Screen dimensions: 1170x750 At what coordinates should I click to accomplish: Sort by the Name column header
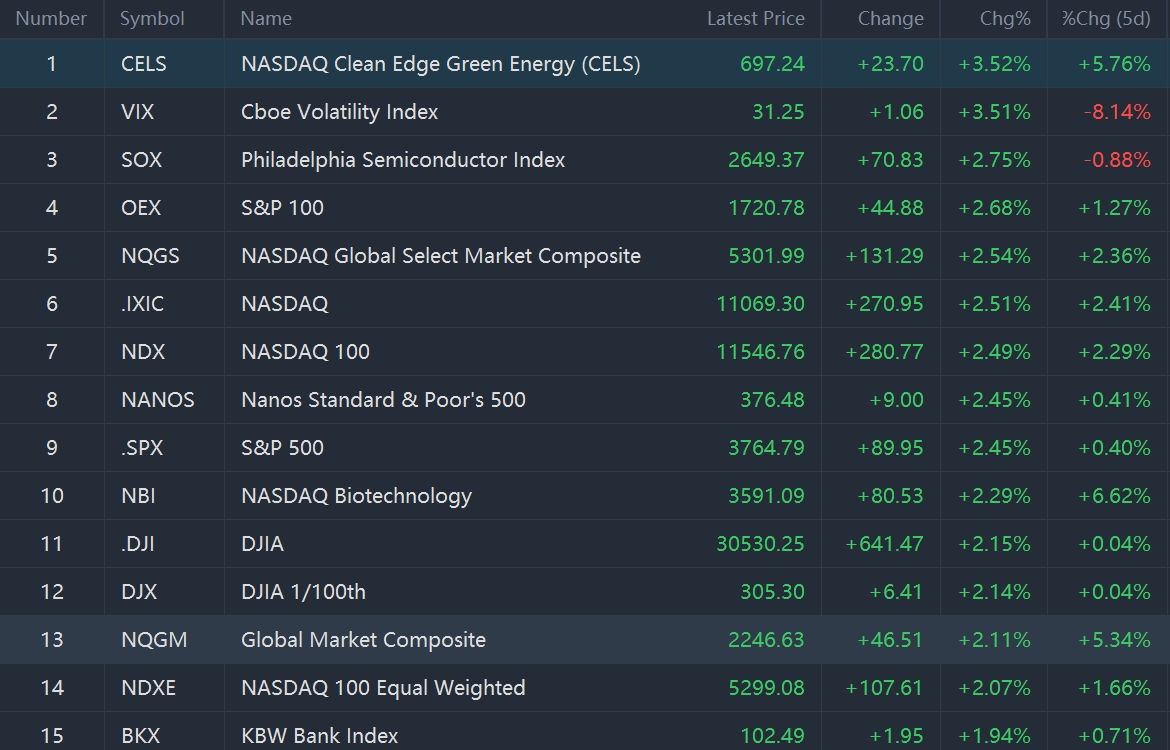[x=266, y=19]
